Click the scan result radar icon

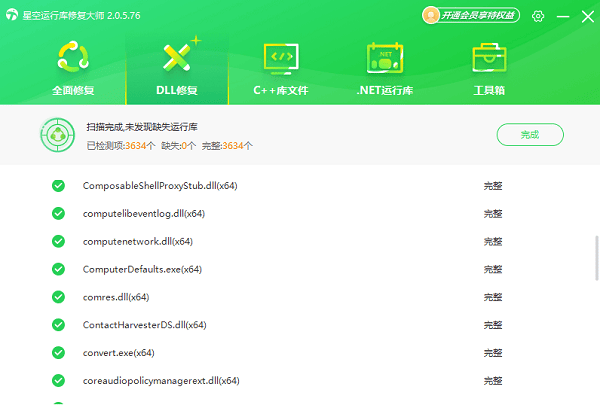pos(58,135)
